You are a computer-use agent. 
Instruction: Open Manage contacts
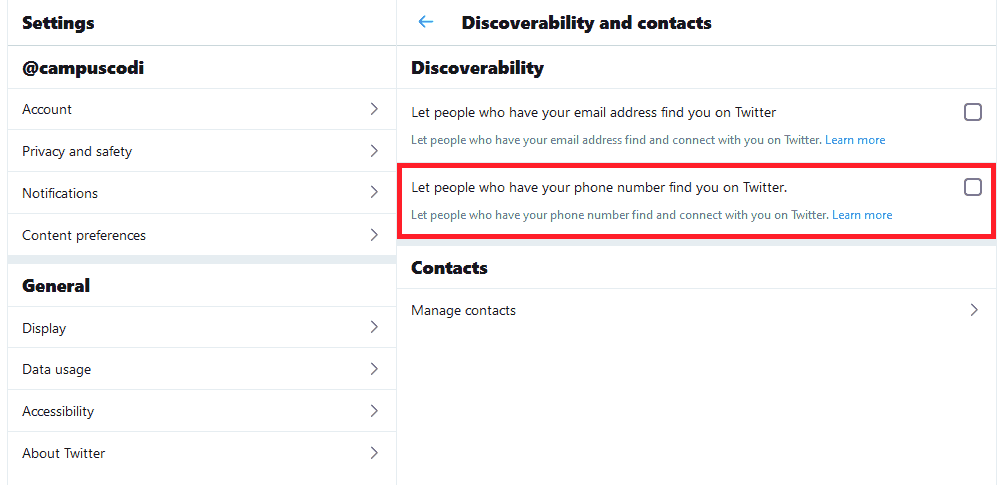[464, 310]
